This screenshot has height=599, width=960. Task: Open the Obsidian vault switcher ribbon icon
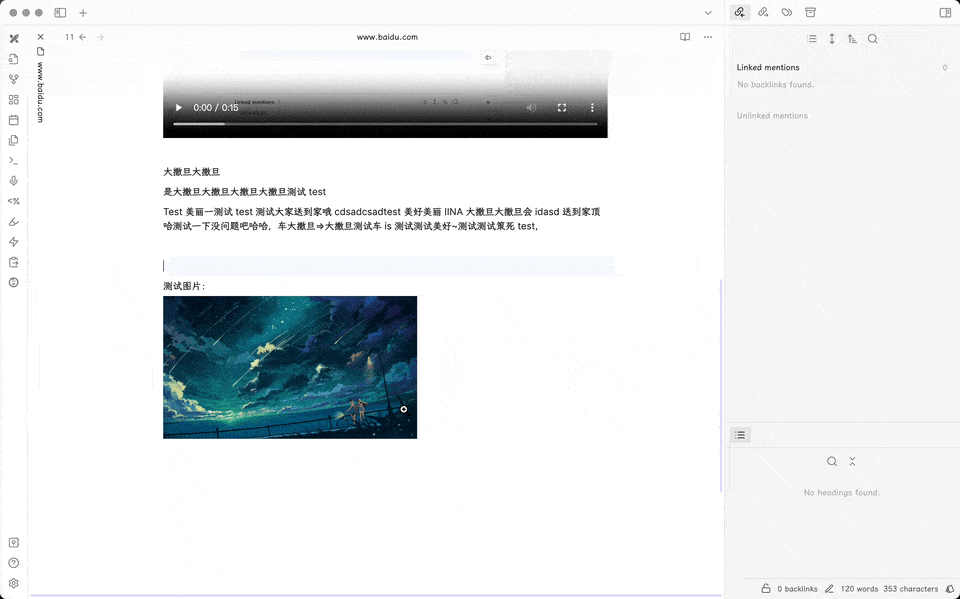[14, 39]
